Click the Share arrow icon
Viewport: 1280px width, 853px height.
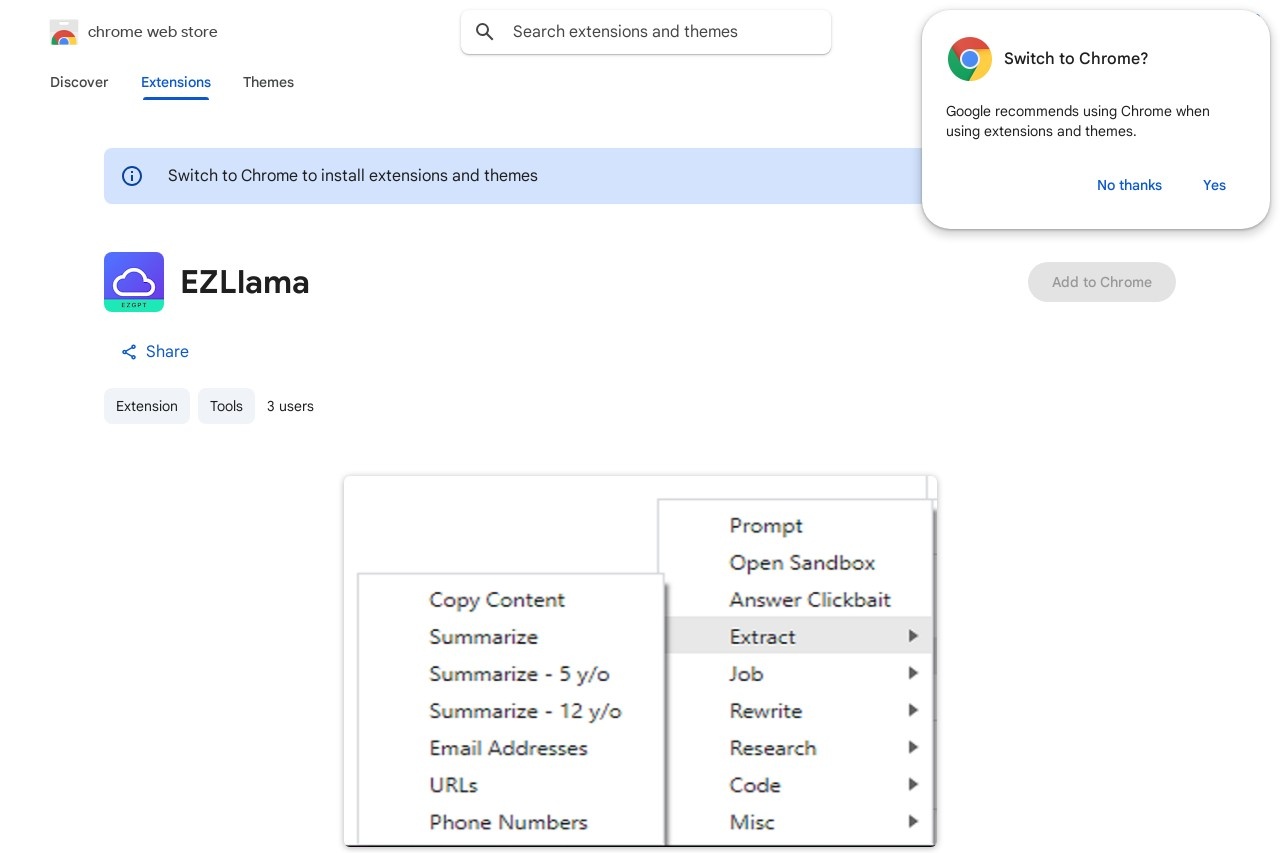pos(129,352)
